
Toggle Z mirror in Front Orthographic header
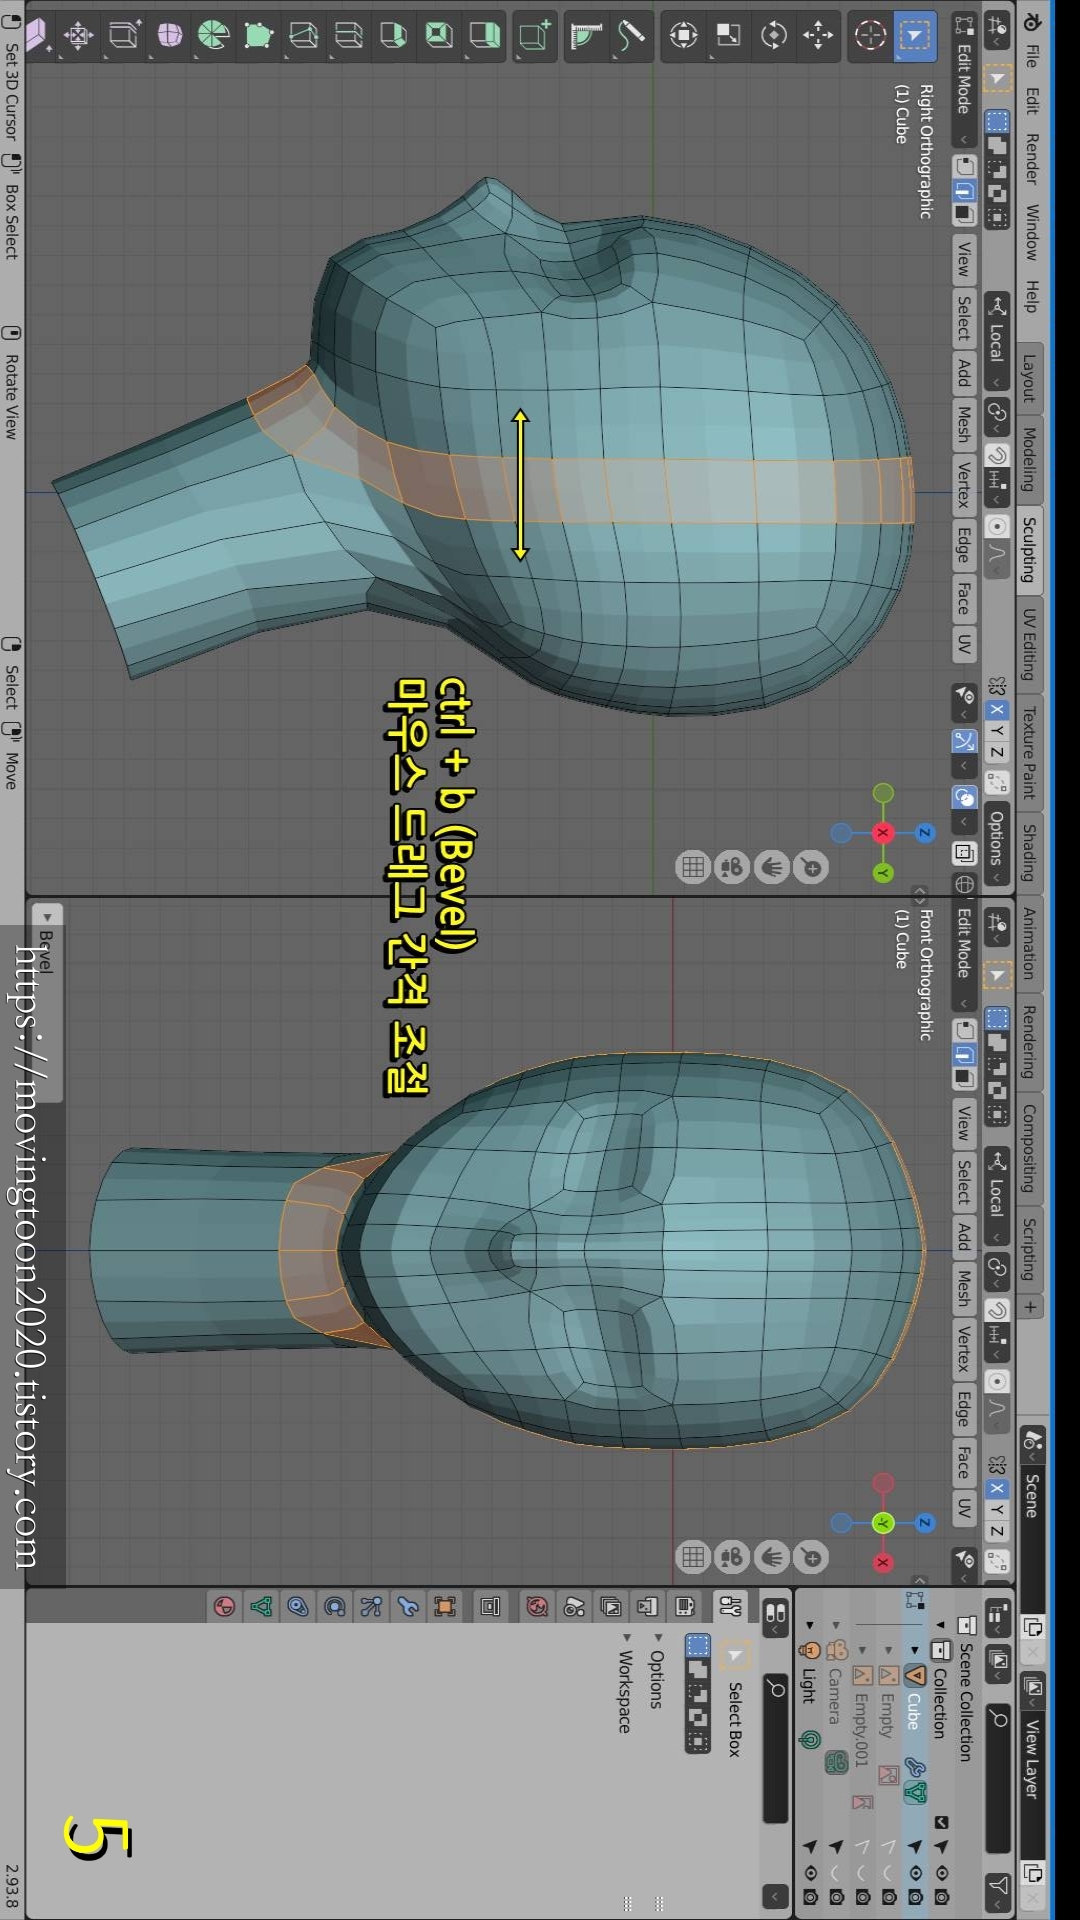point(997,1531)
